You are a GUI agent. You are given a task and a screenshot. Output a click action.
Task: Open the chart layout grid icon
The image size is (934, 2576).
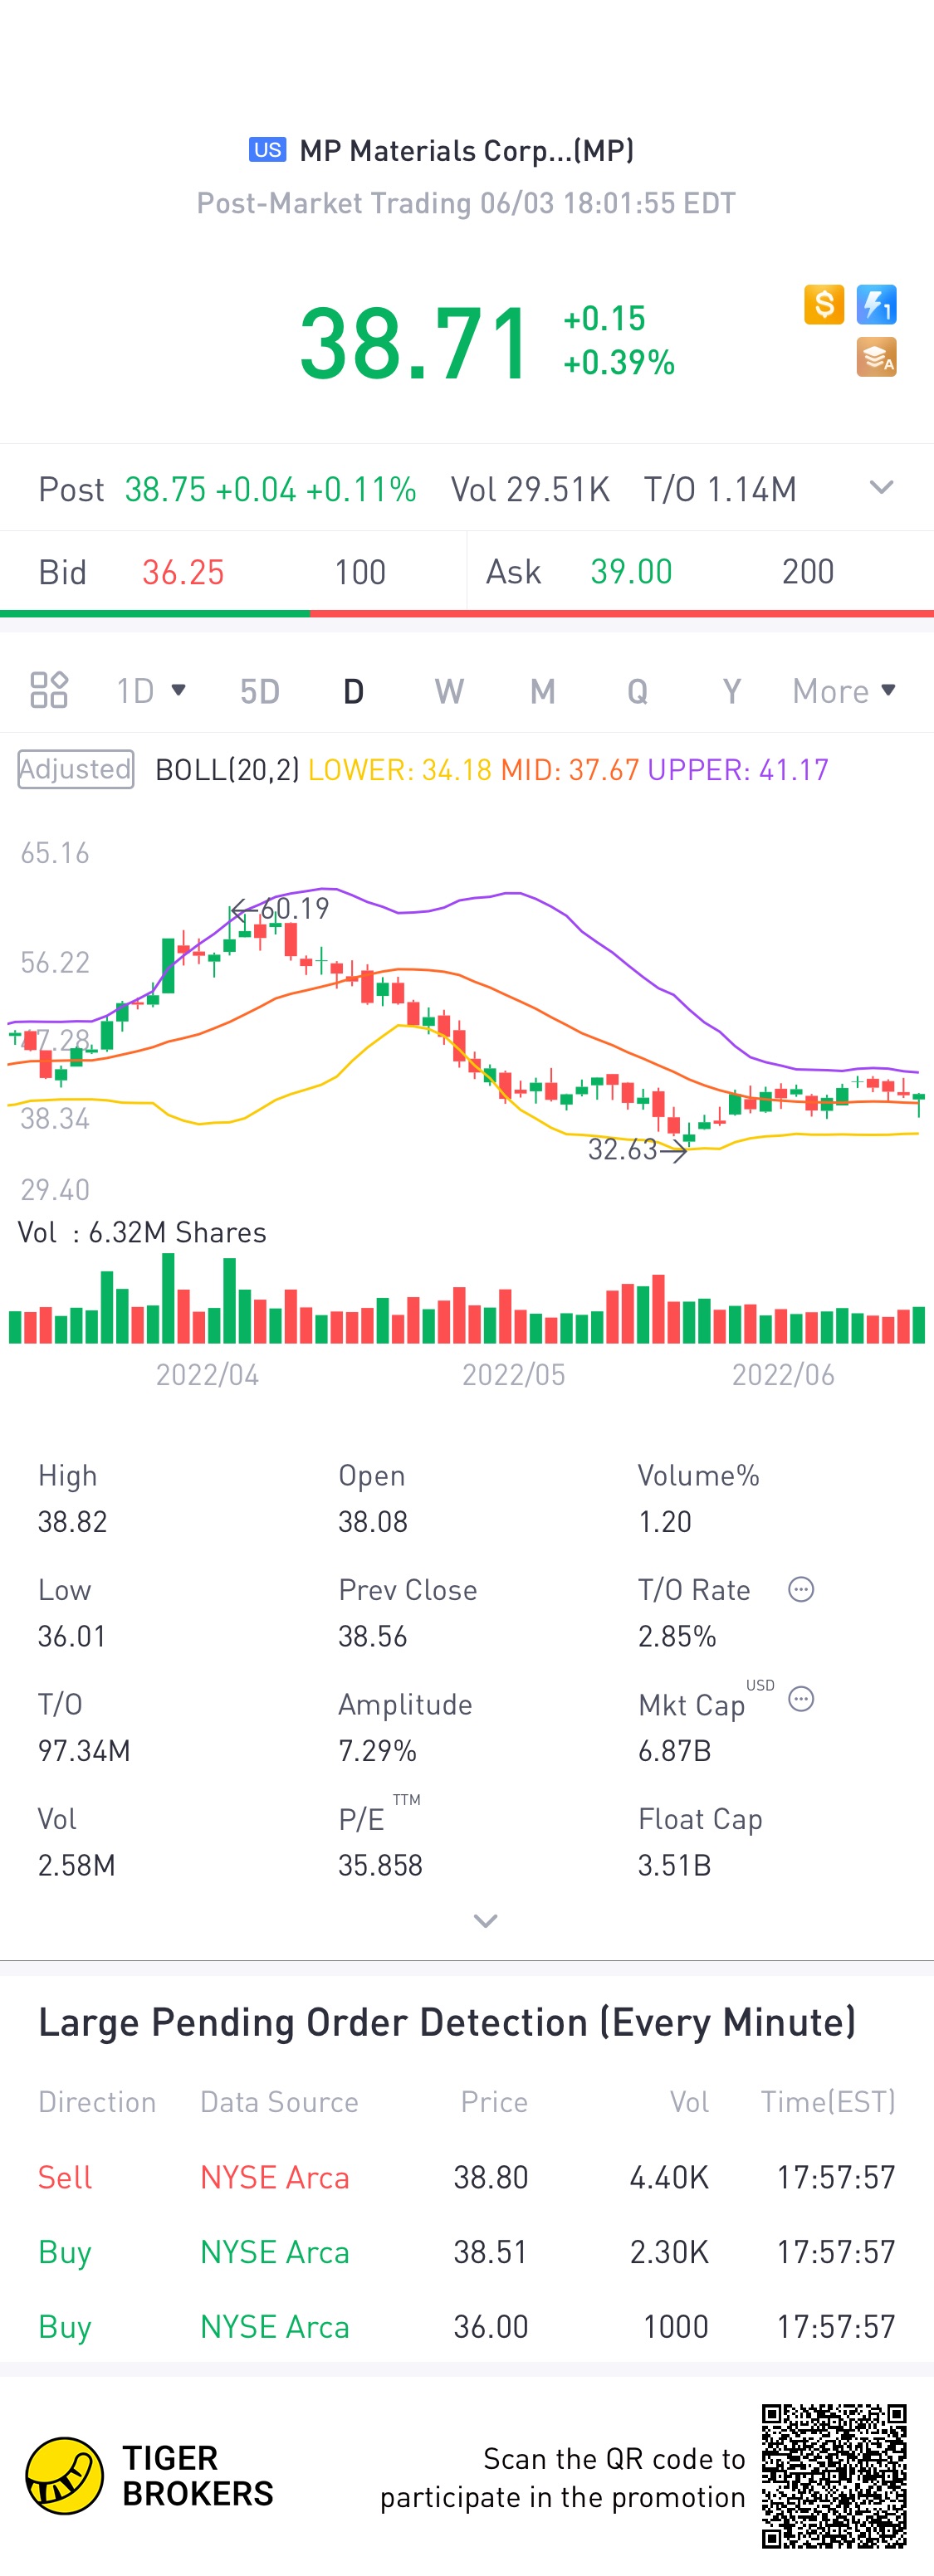point(49,690)
